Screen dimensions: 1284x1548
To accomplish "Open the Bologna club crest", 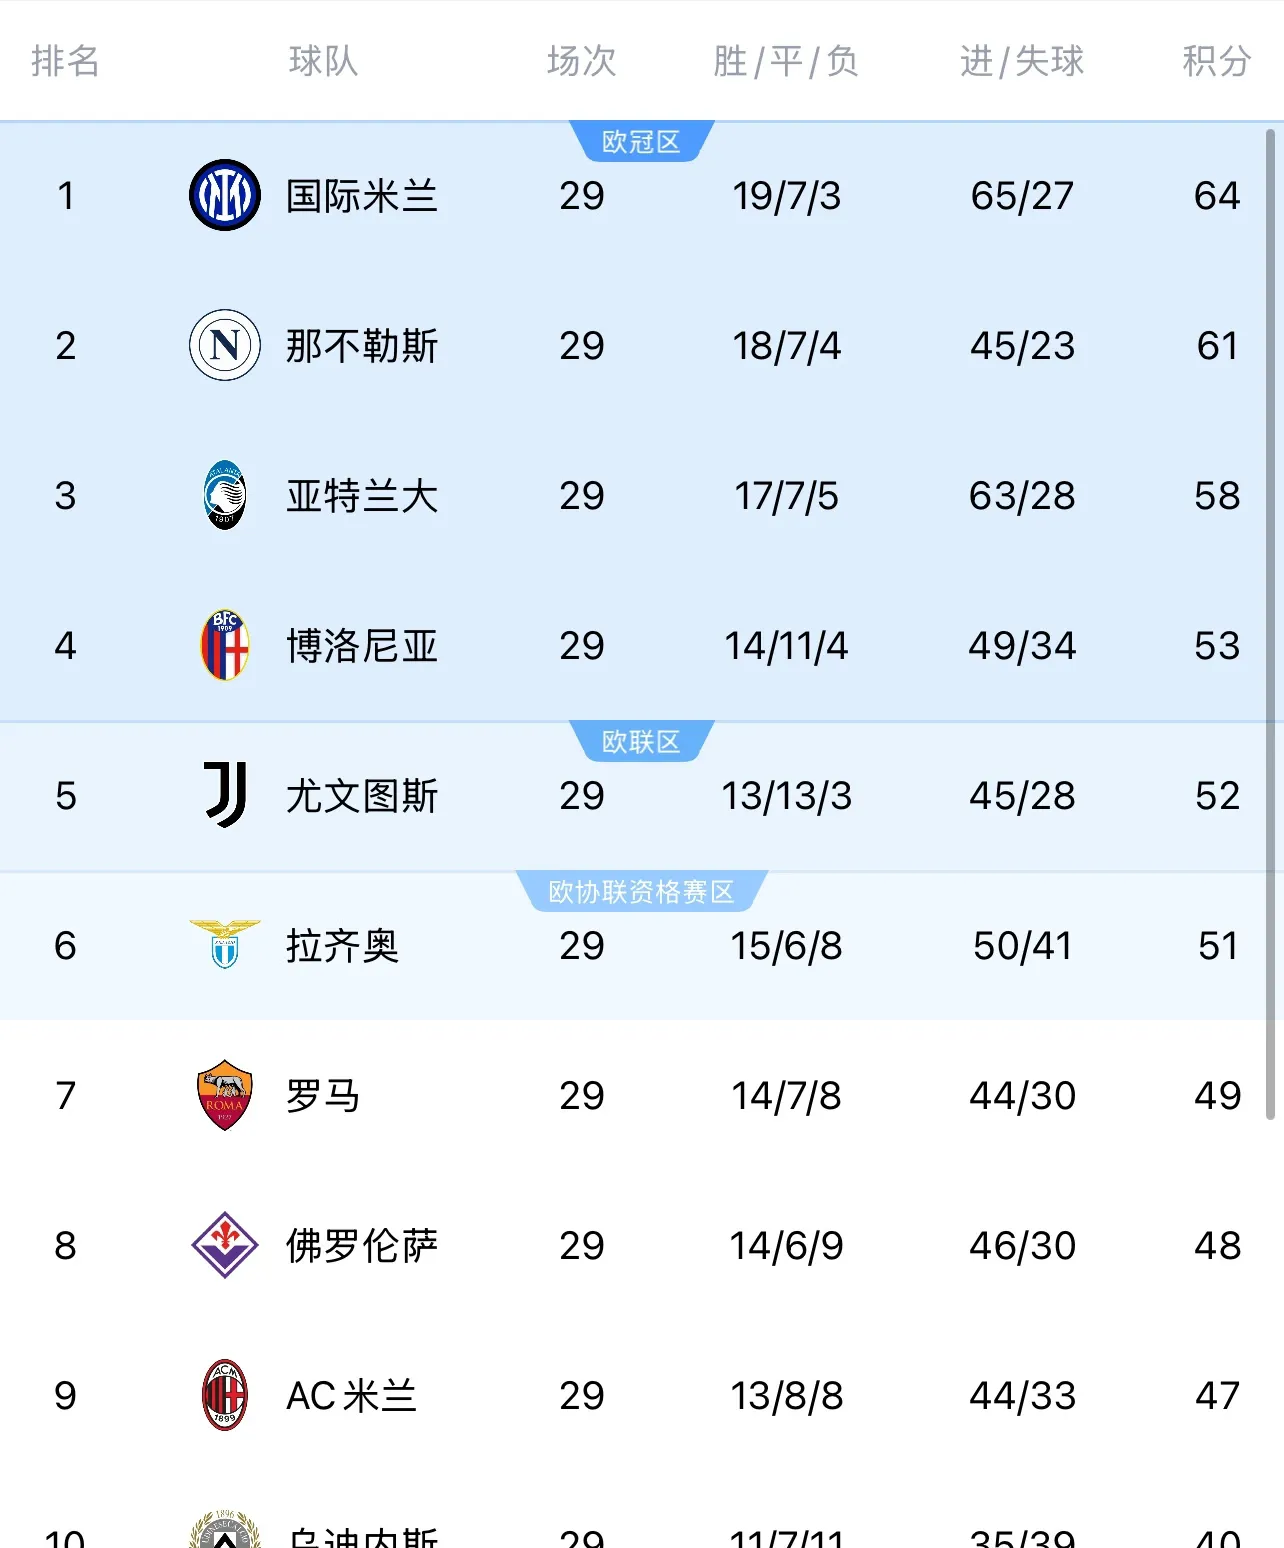I will tap(224, 646).
